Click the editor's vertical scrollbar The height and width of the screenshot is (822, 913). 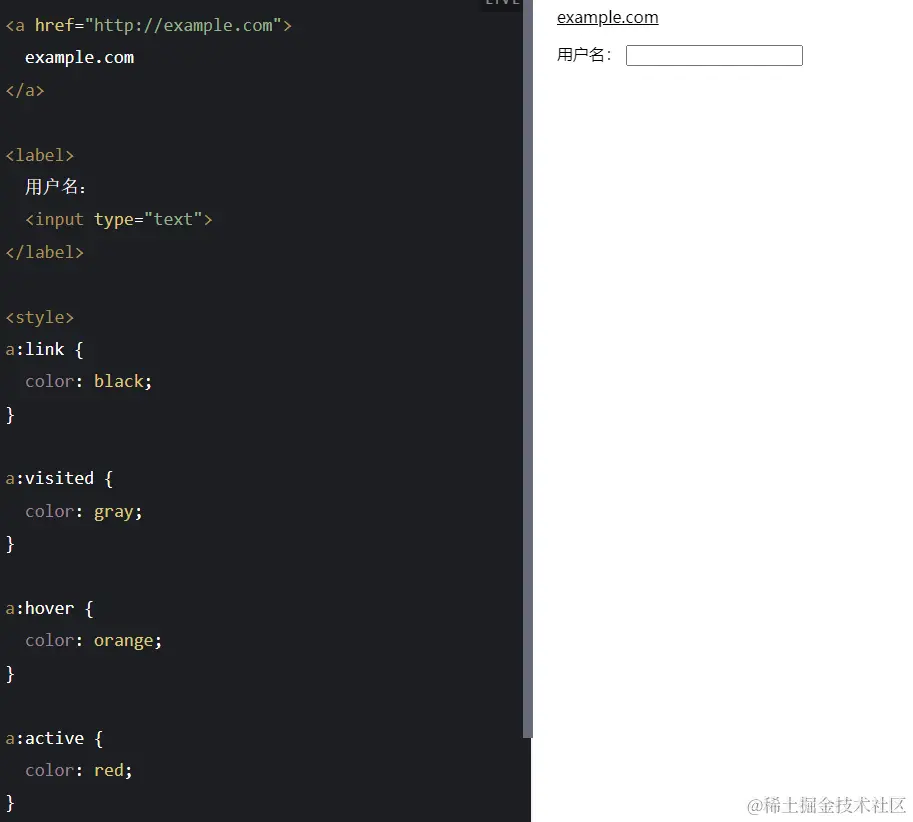click(528, 369)
